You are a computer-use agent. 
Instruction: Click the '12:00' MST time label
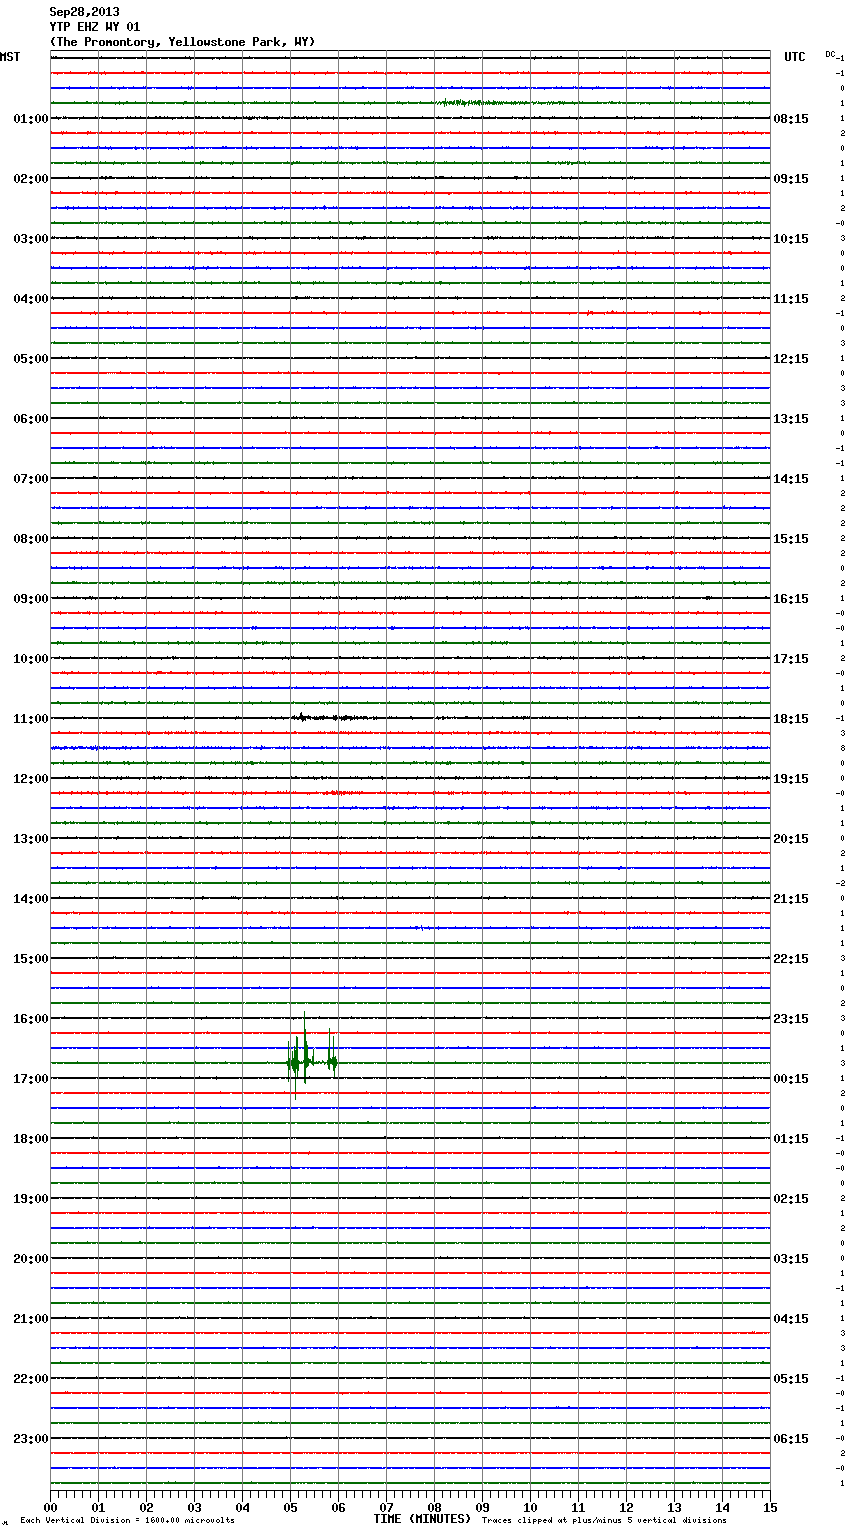coord(30,779)
